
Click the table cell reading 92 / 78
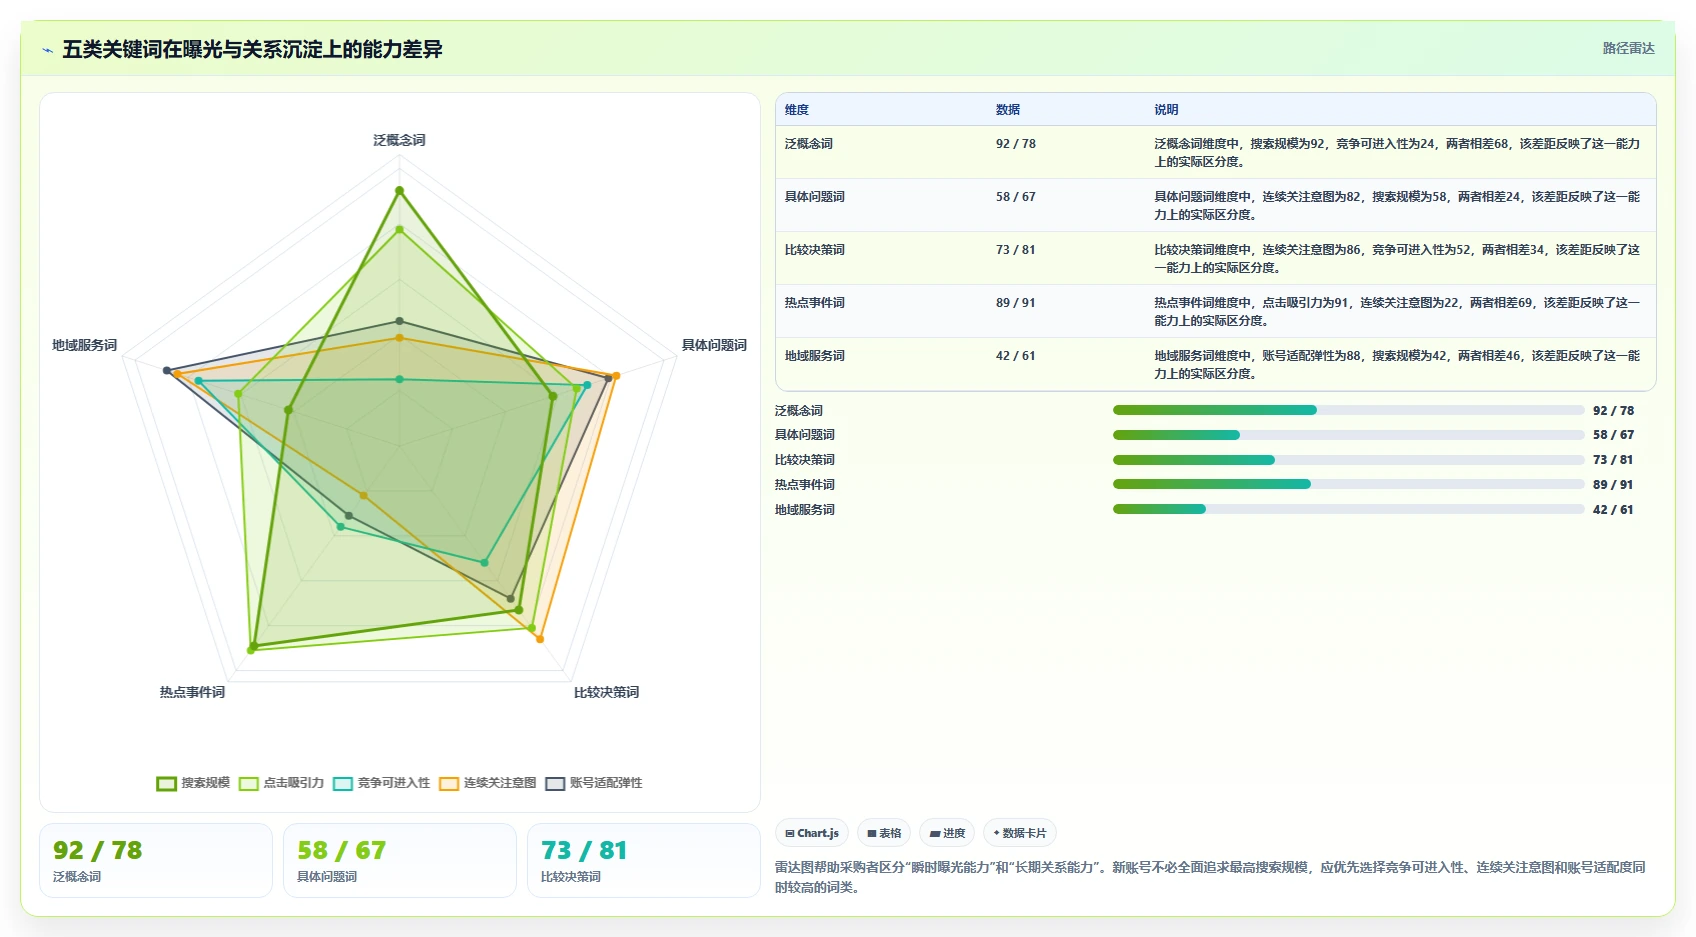pyautogui.click(x=1016, y=144)
